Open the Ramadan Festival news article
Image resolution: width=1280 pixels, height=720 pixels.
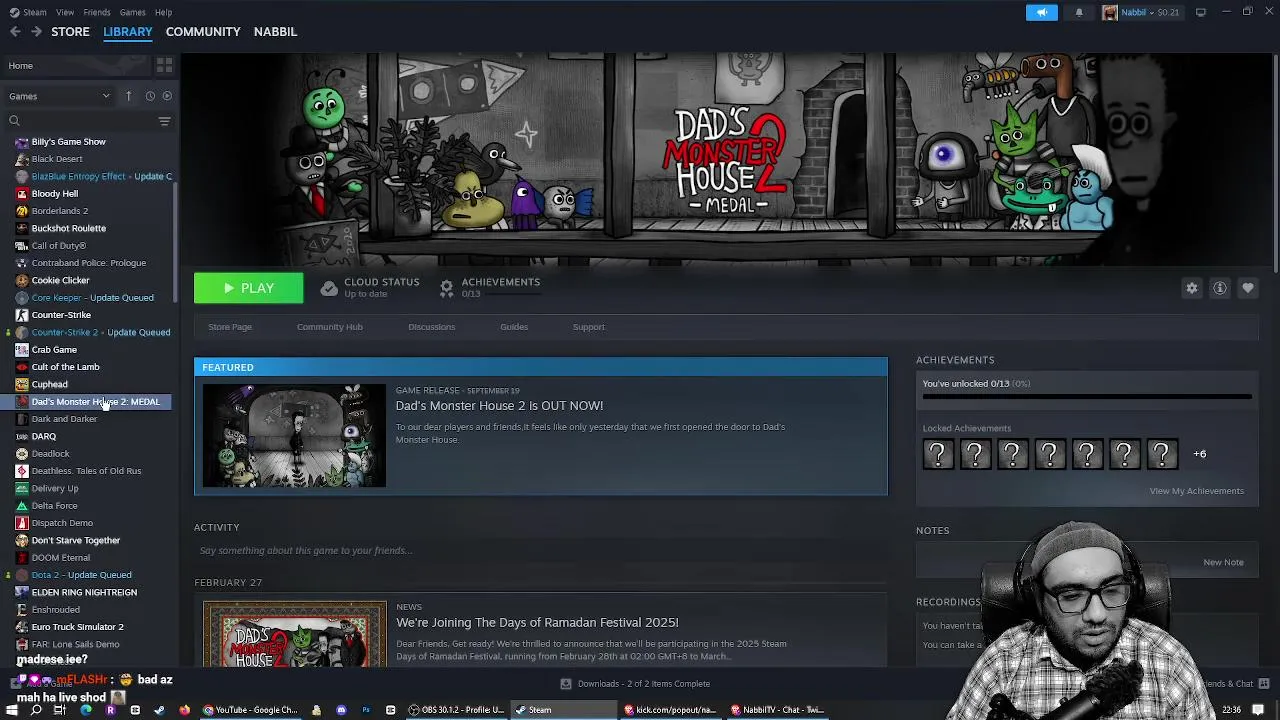(537, 622)
